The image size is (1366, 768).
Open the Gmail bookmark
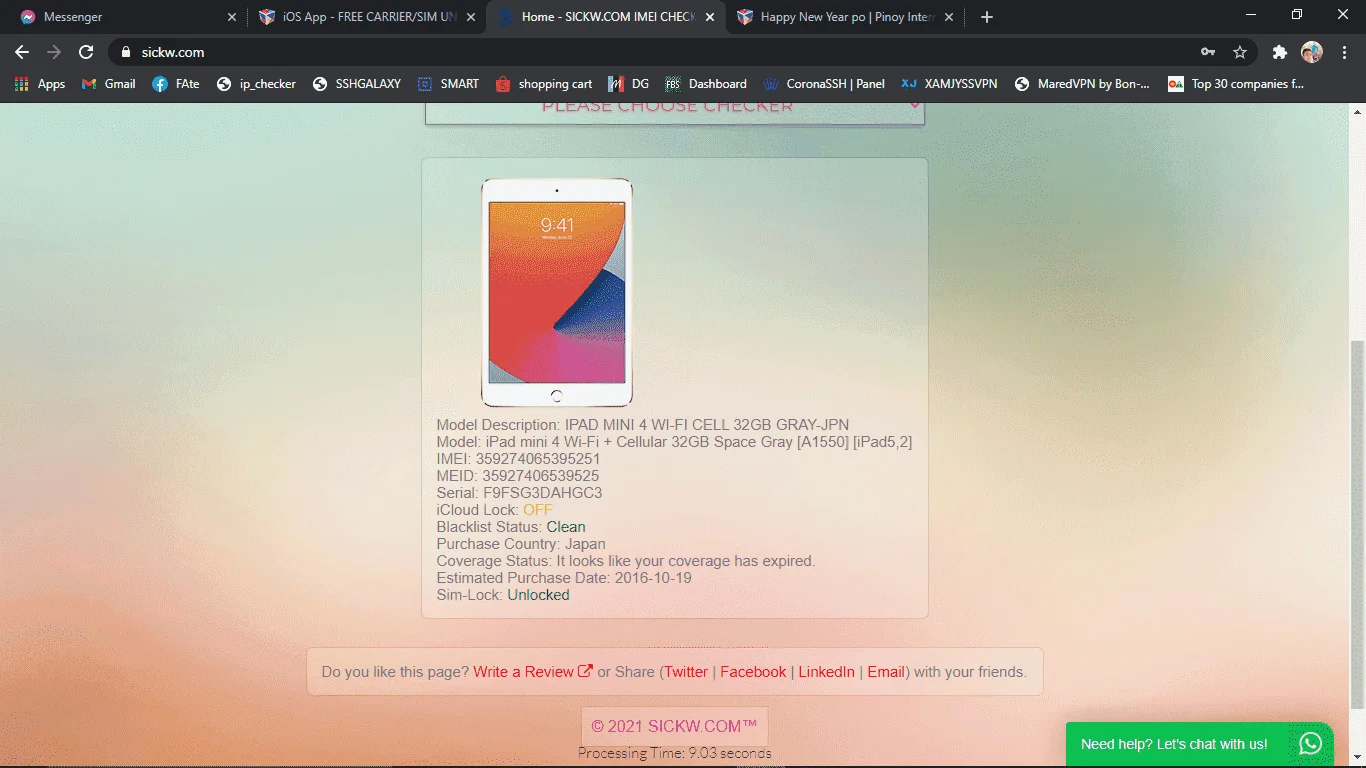coord(108,84)
